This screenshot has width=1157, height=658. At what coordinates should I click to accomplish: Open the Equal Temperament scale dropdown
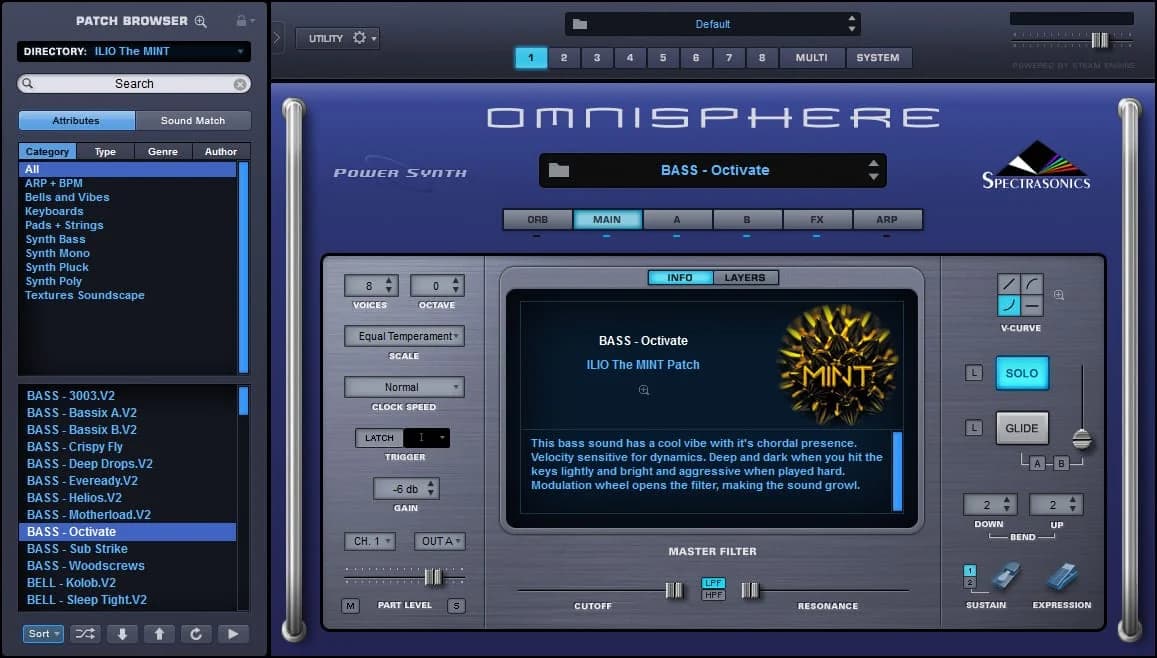[405, 336]
